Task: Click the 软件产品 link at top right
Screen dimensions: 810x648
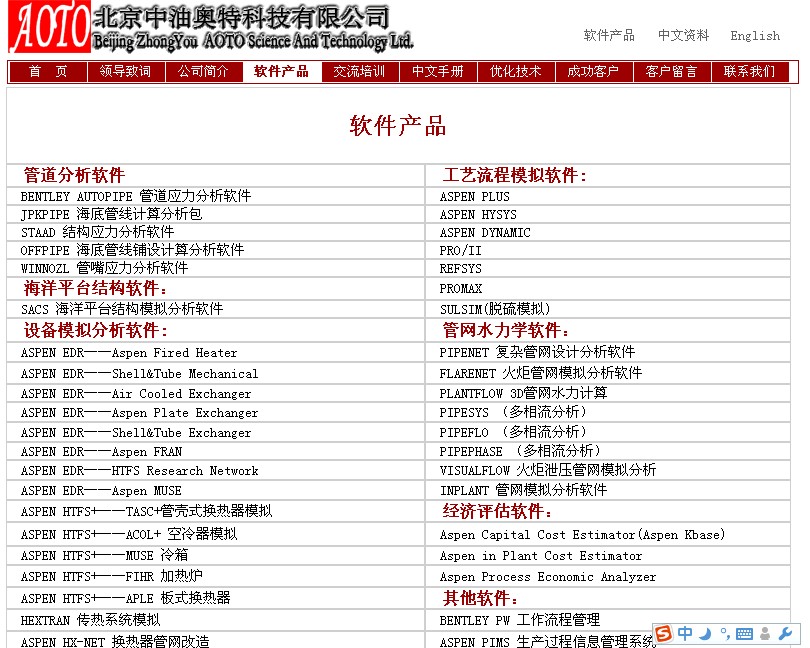Action: 609,36
